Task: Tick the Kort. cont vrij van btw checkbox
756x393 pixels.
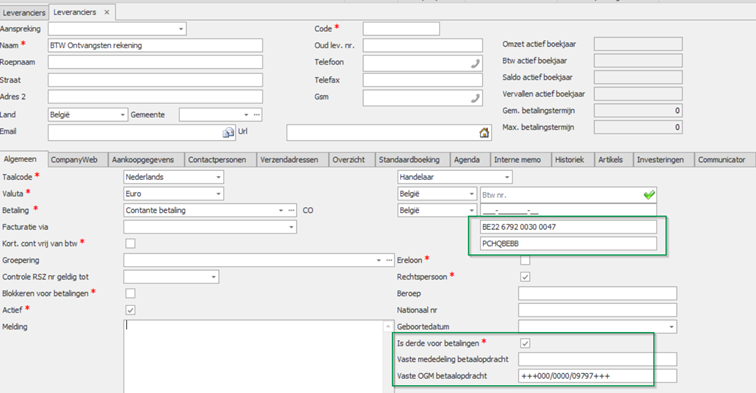Action: 130,244
